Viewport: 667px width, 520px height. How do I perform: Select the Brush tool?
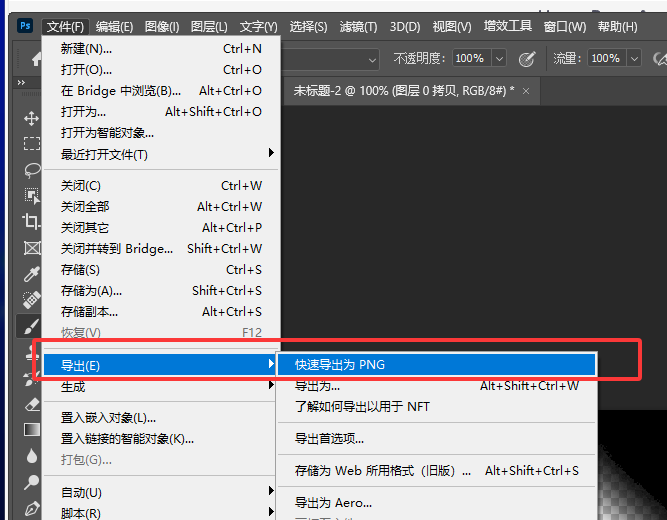tap(31, 326)
